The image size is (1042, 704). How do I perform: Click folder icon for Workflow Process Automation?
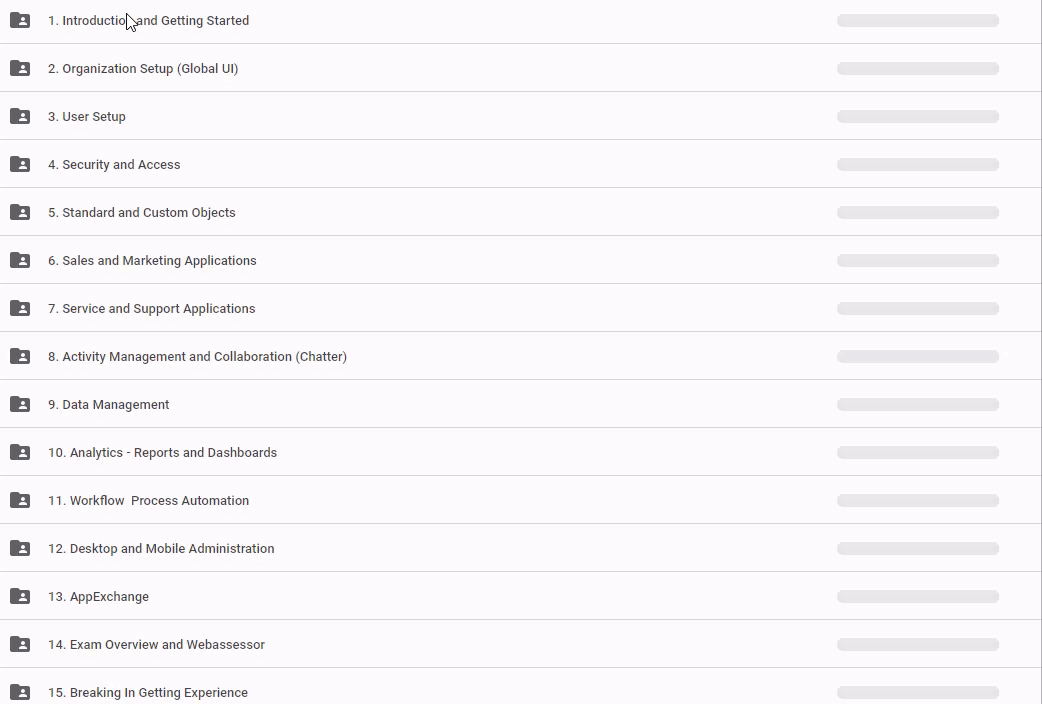(20, 500)
